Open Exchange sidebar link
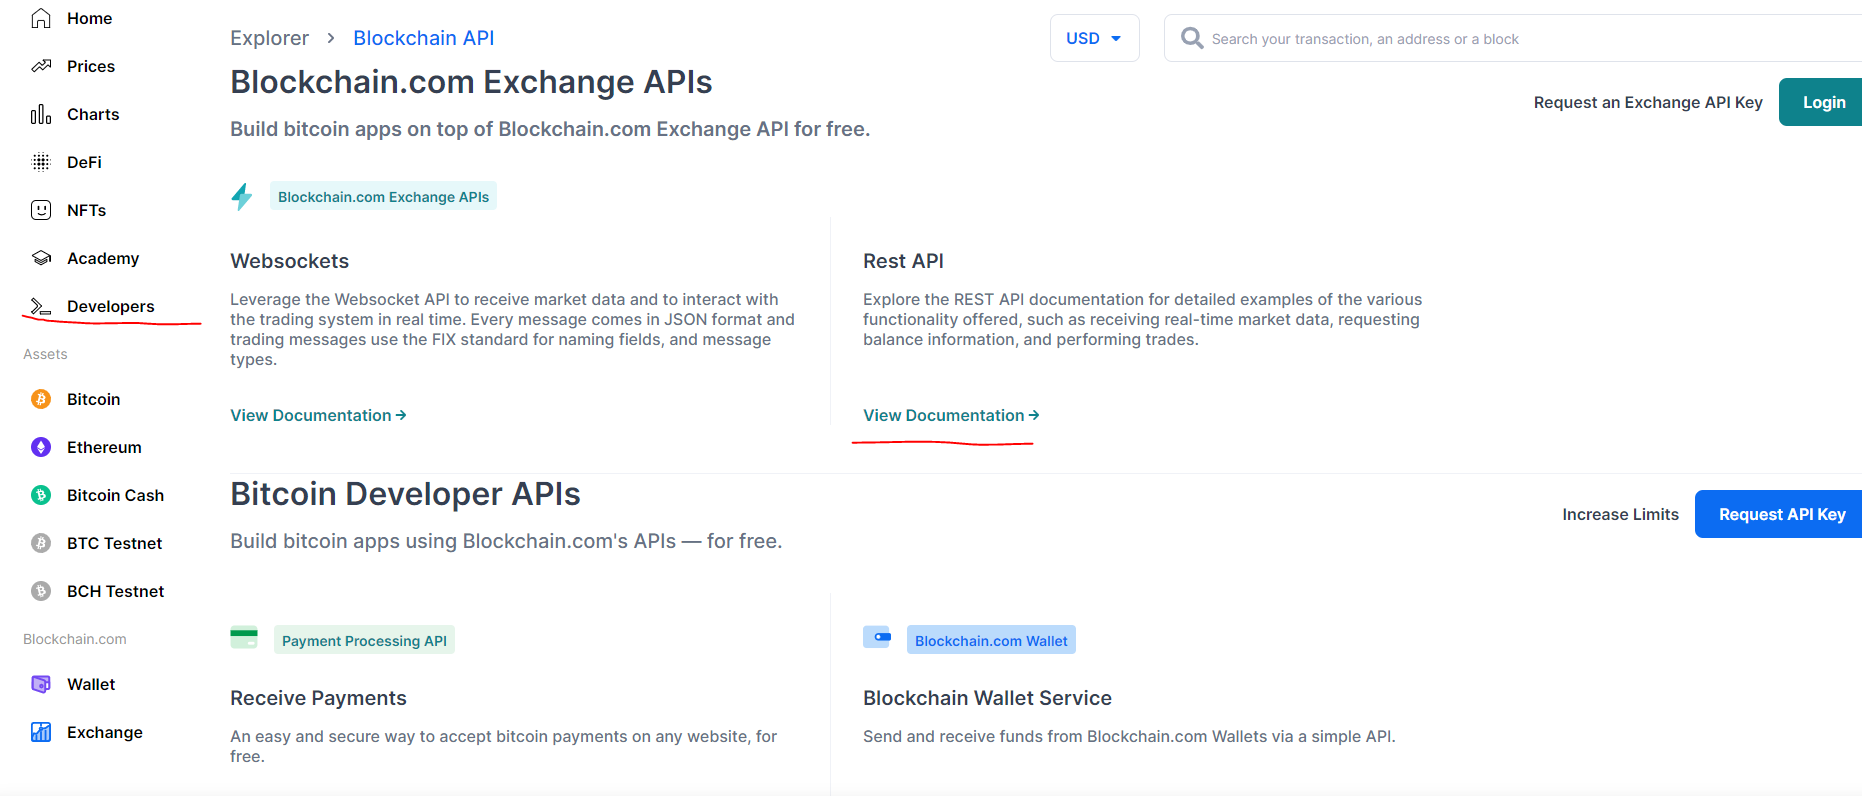The image size is (1862, 811). click(x=104, y=732)
